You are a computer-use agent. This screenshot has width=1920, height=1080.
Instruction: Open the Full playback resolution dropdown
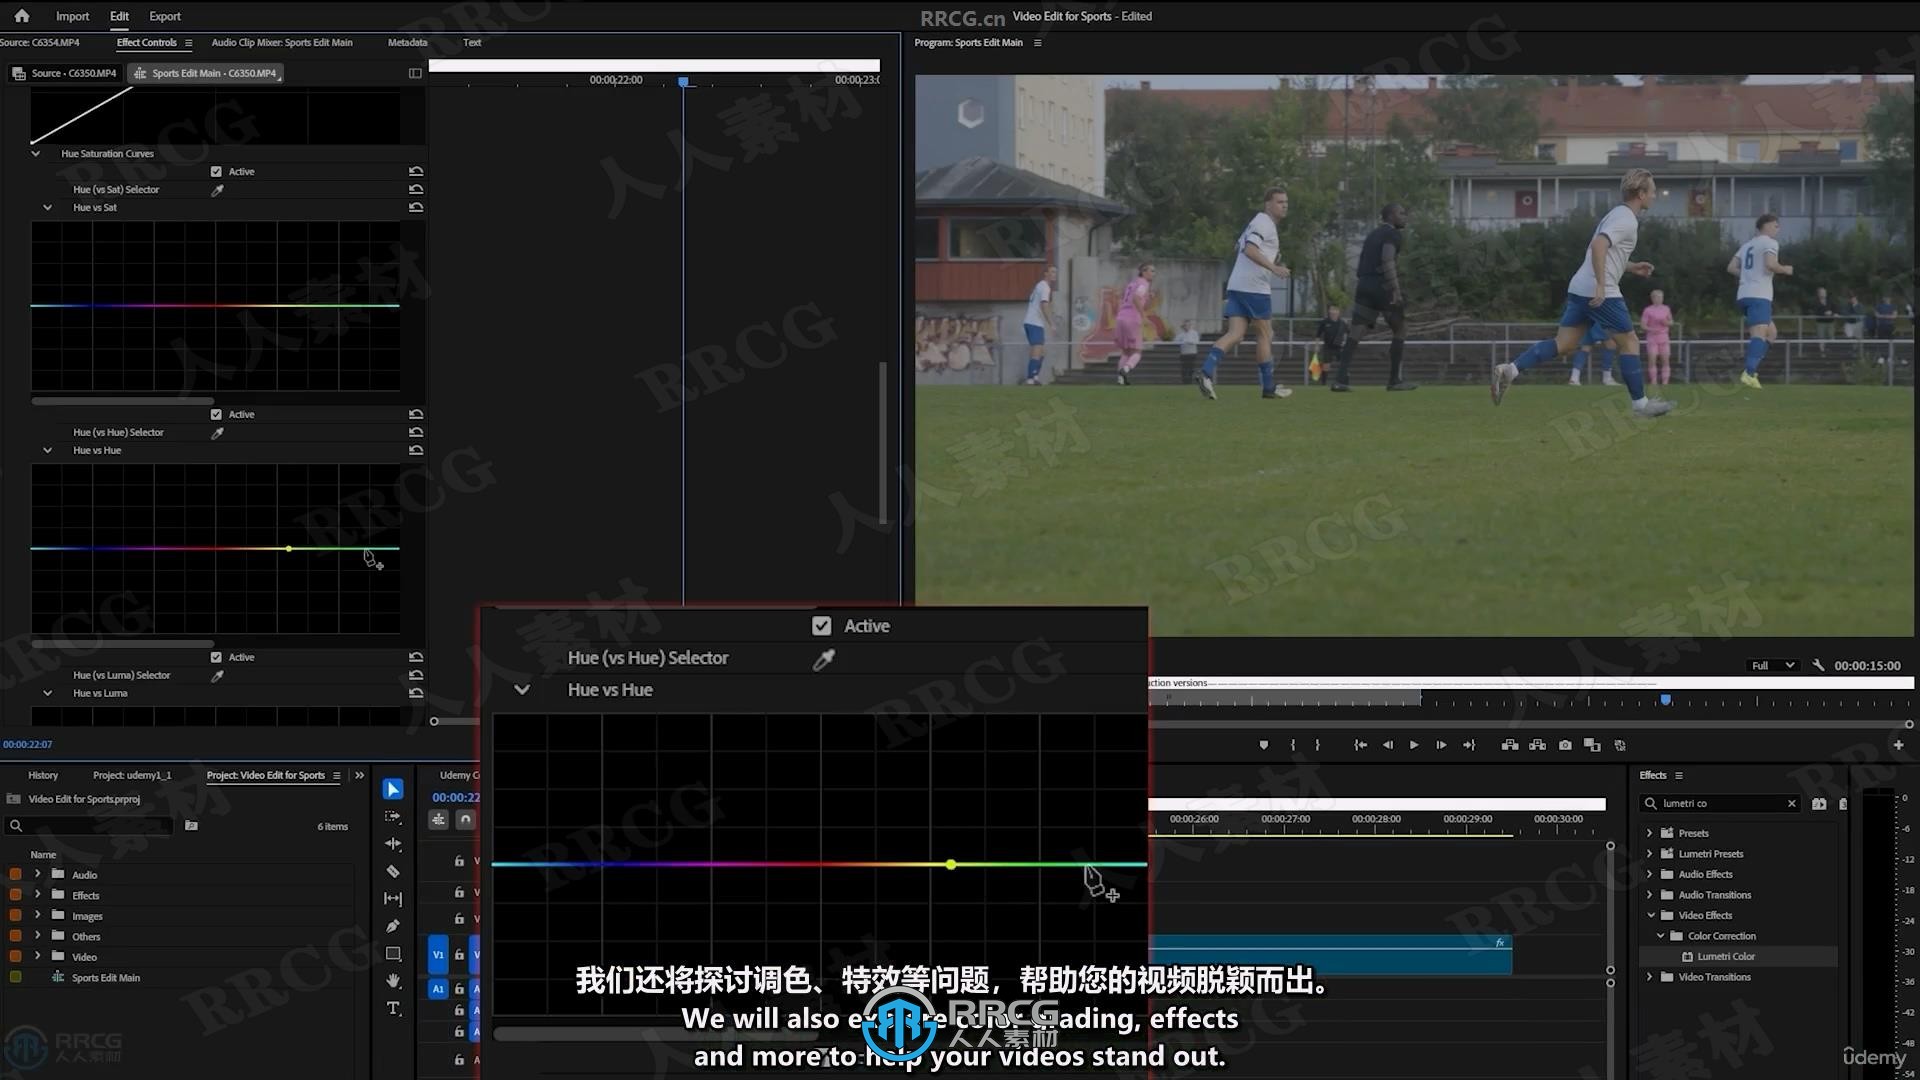tap(1772, 666)
